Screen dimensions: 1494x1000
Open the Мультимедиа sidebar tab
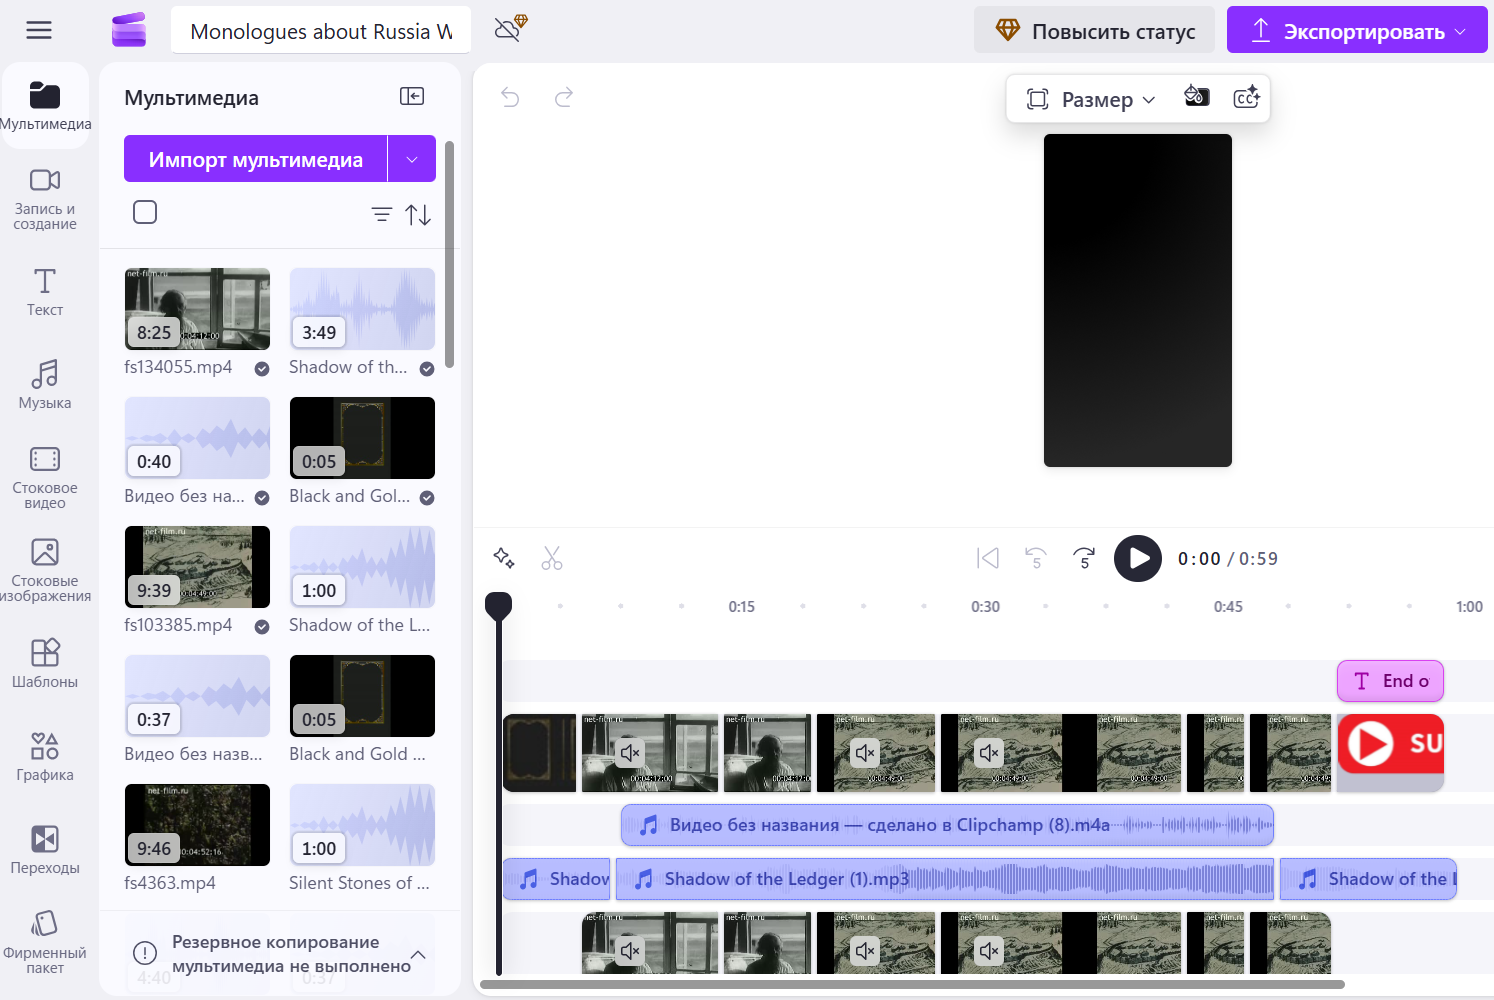[45, 106]
